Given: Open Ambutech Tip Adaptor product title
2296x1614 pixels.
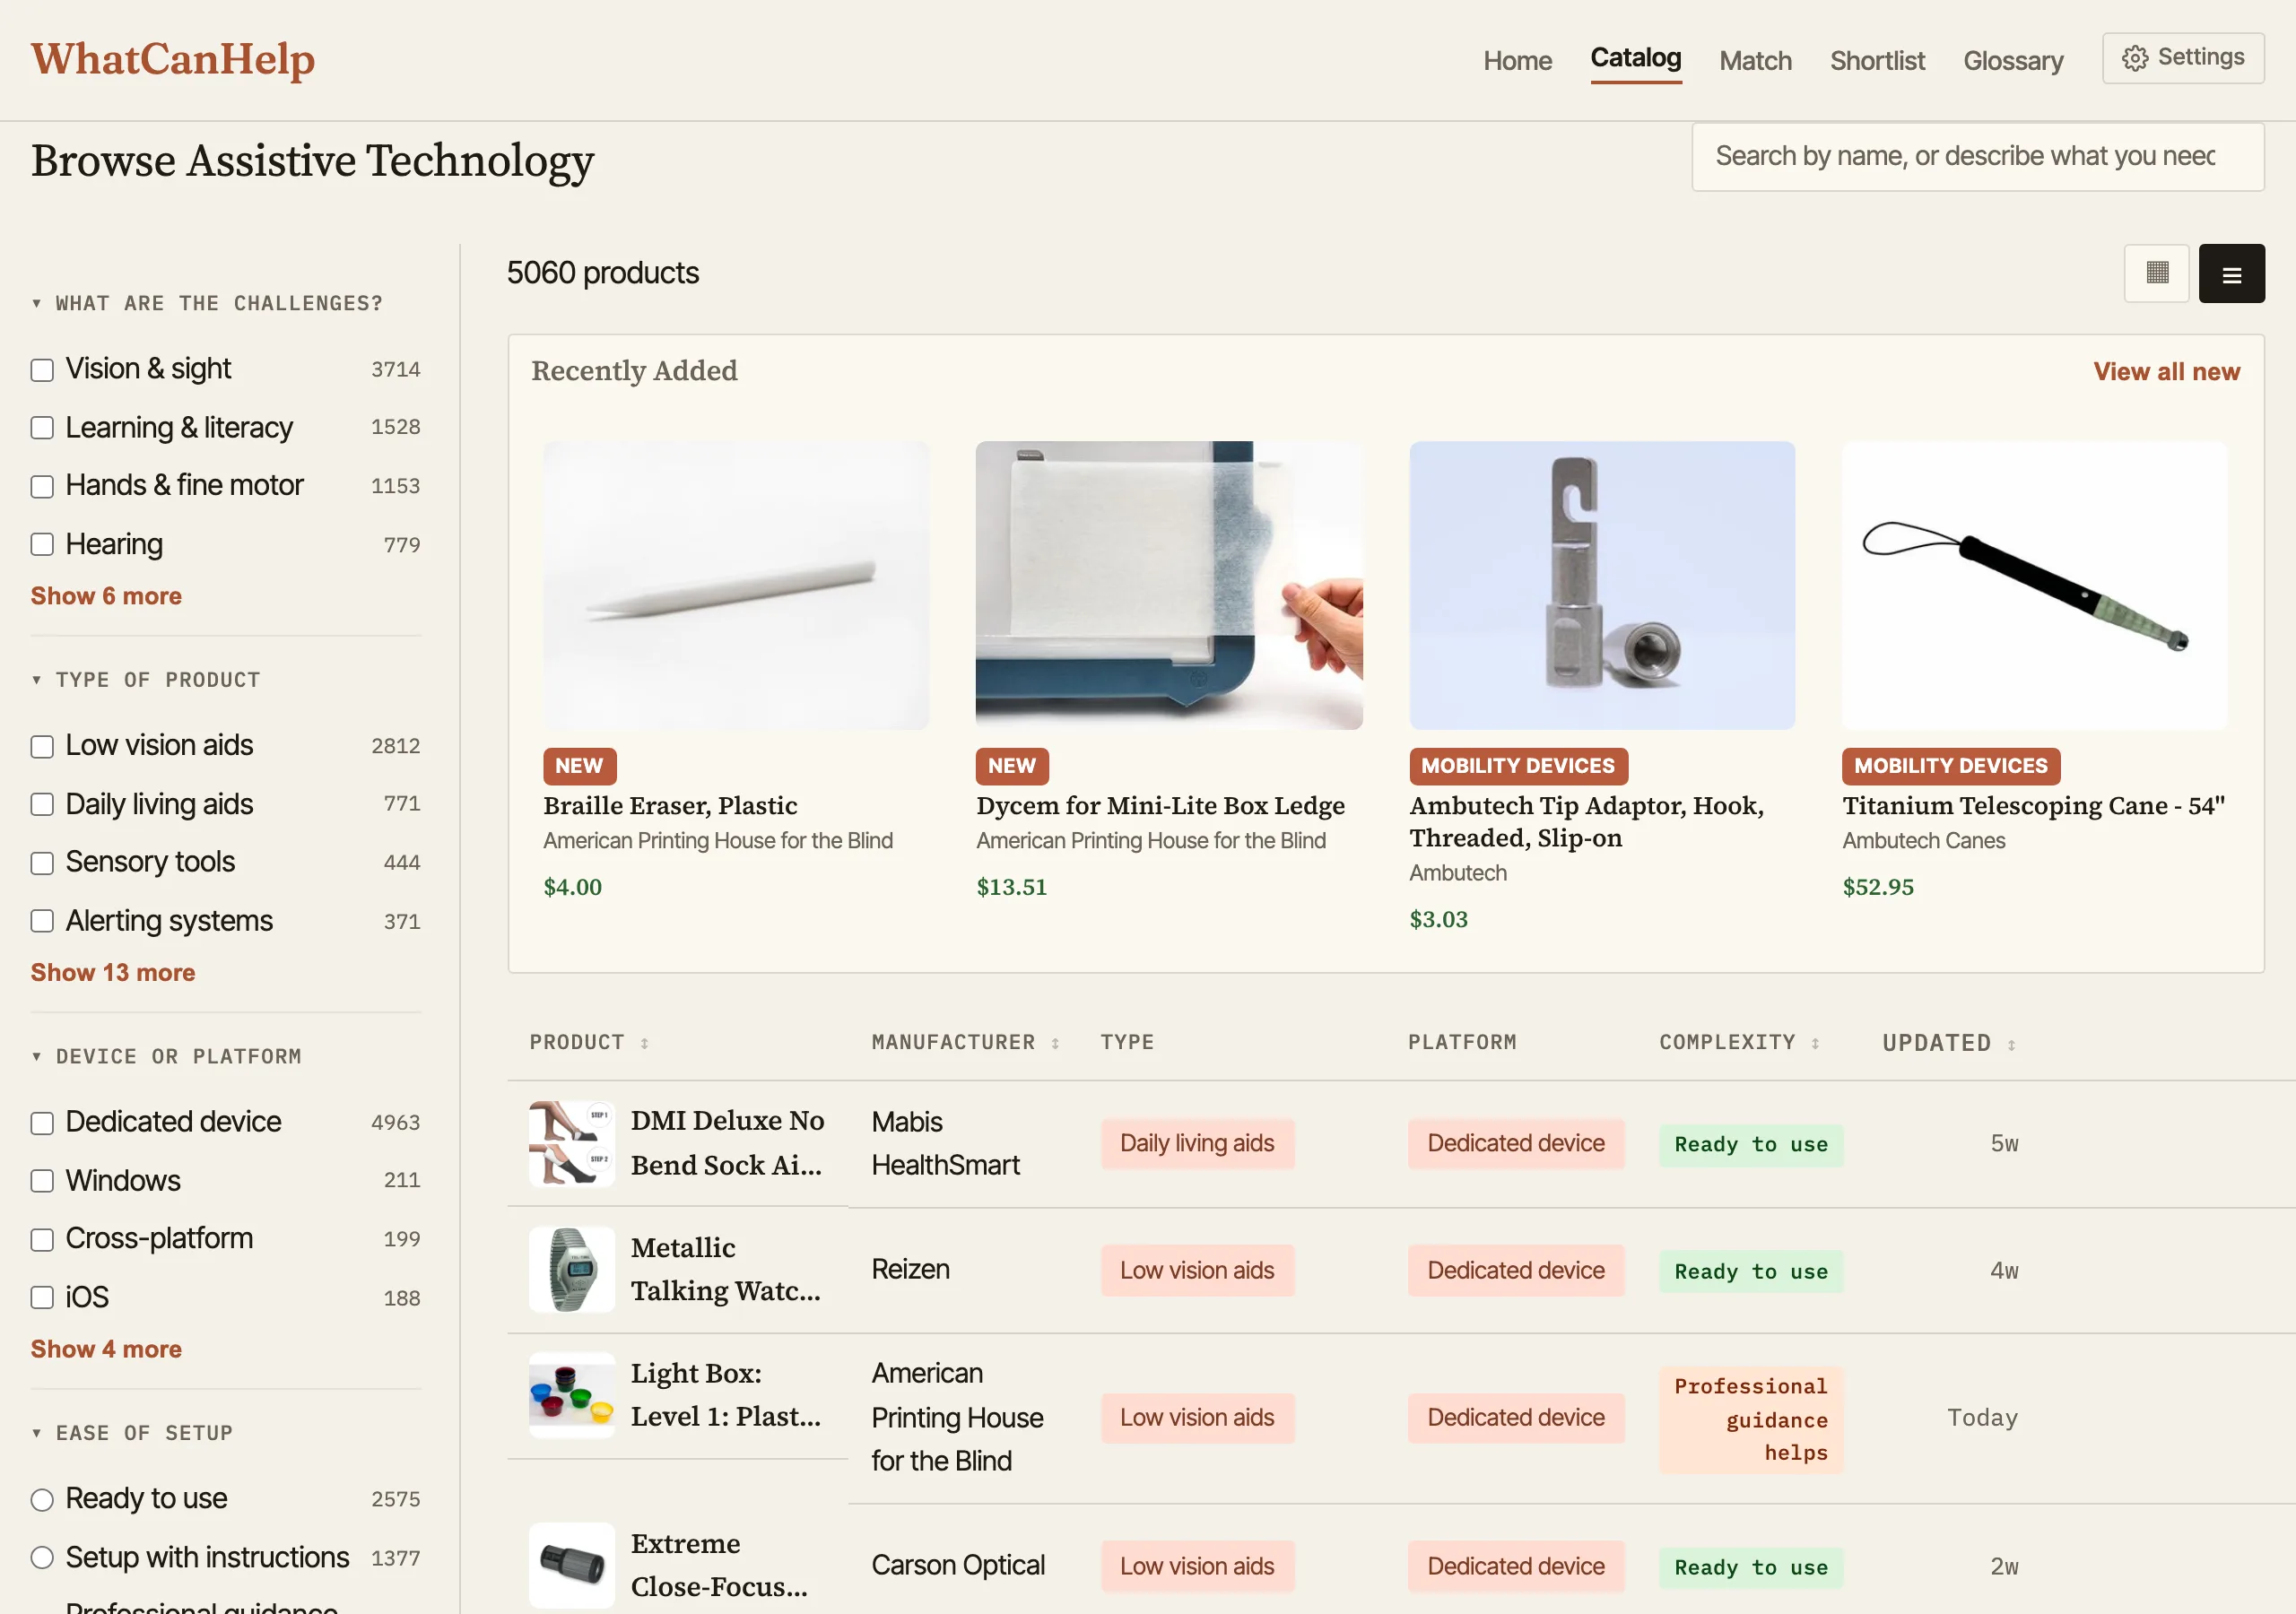Looking at the screenshot, I should [1587, 822].
